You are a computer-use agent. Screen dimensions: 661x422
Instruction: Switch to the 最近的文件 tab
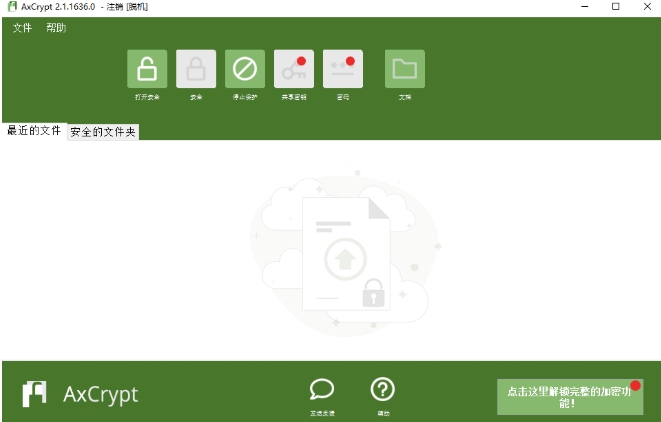tap(34, 131)
